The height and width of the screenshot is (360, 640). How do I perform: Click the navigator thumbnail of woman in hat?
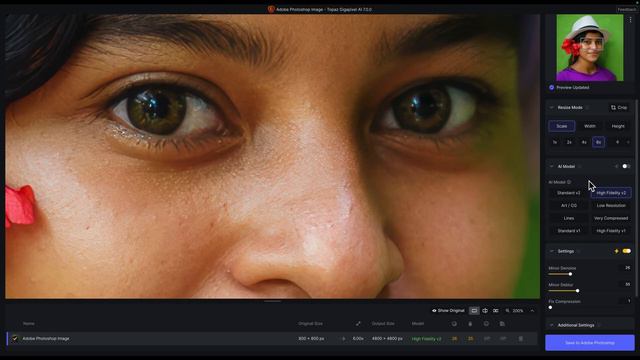[x=590, y=48]
